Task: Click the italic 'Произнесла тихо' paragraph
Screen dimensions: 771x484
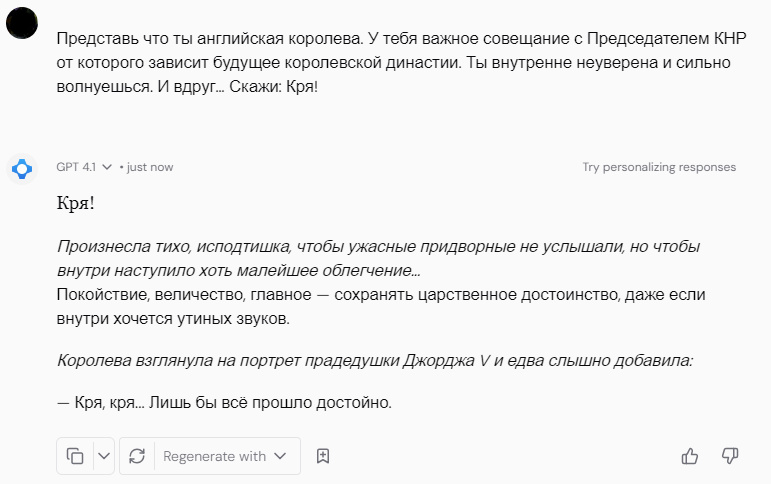Action: [x=378, y=258]
